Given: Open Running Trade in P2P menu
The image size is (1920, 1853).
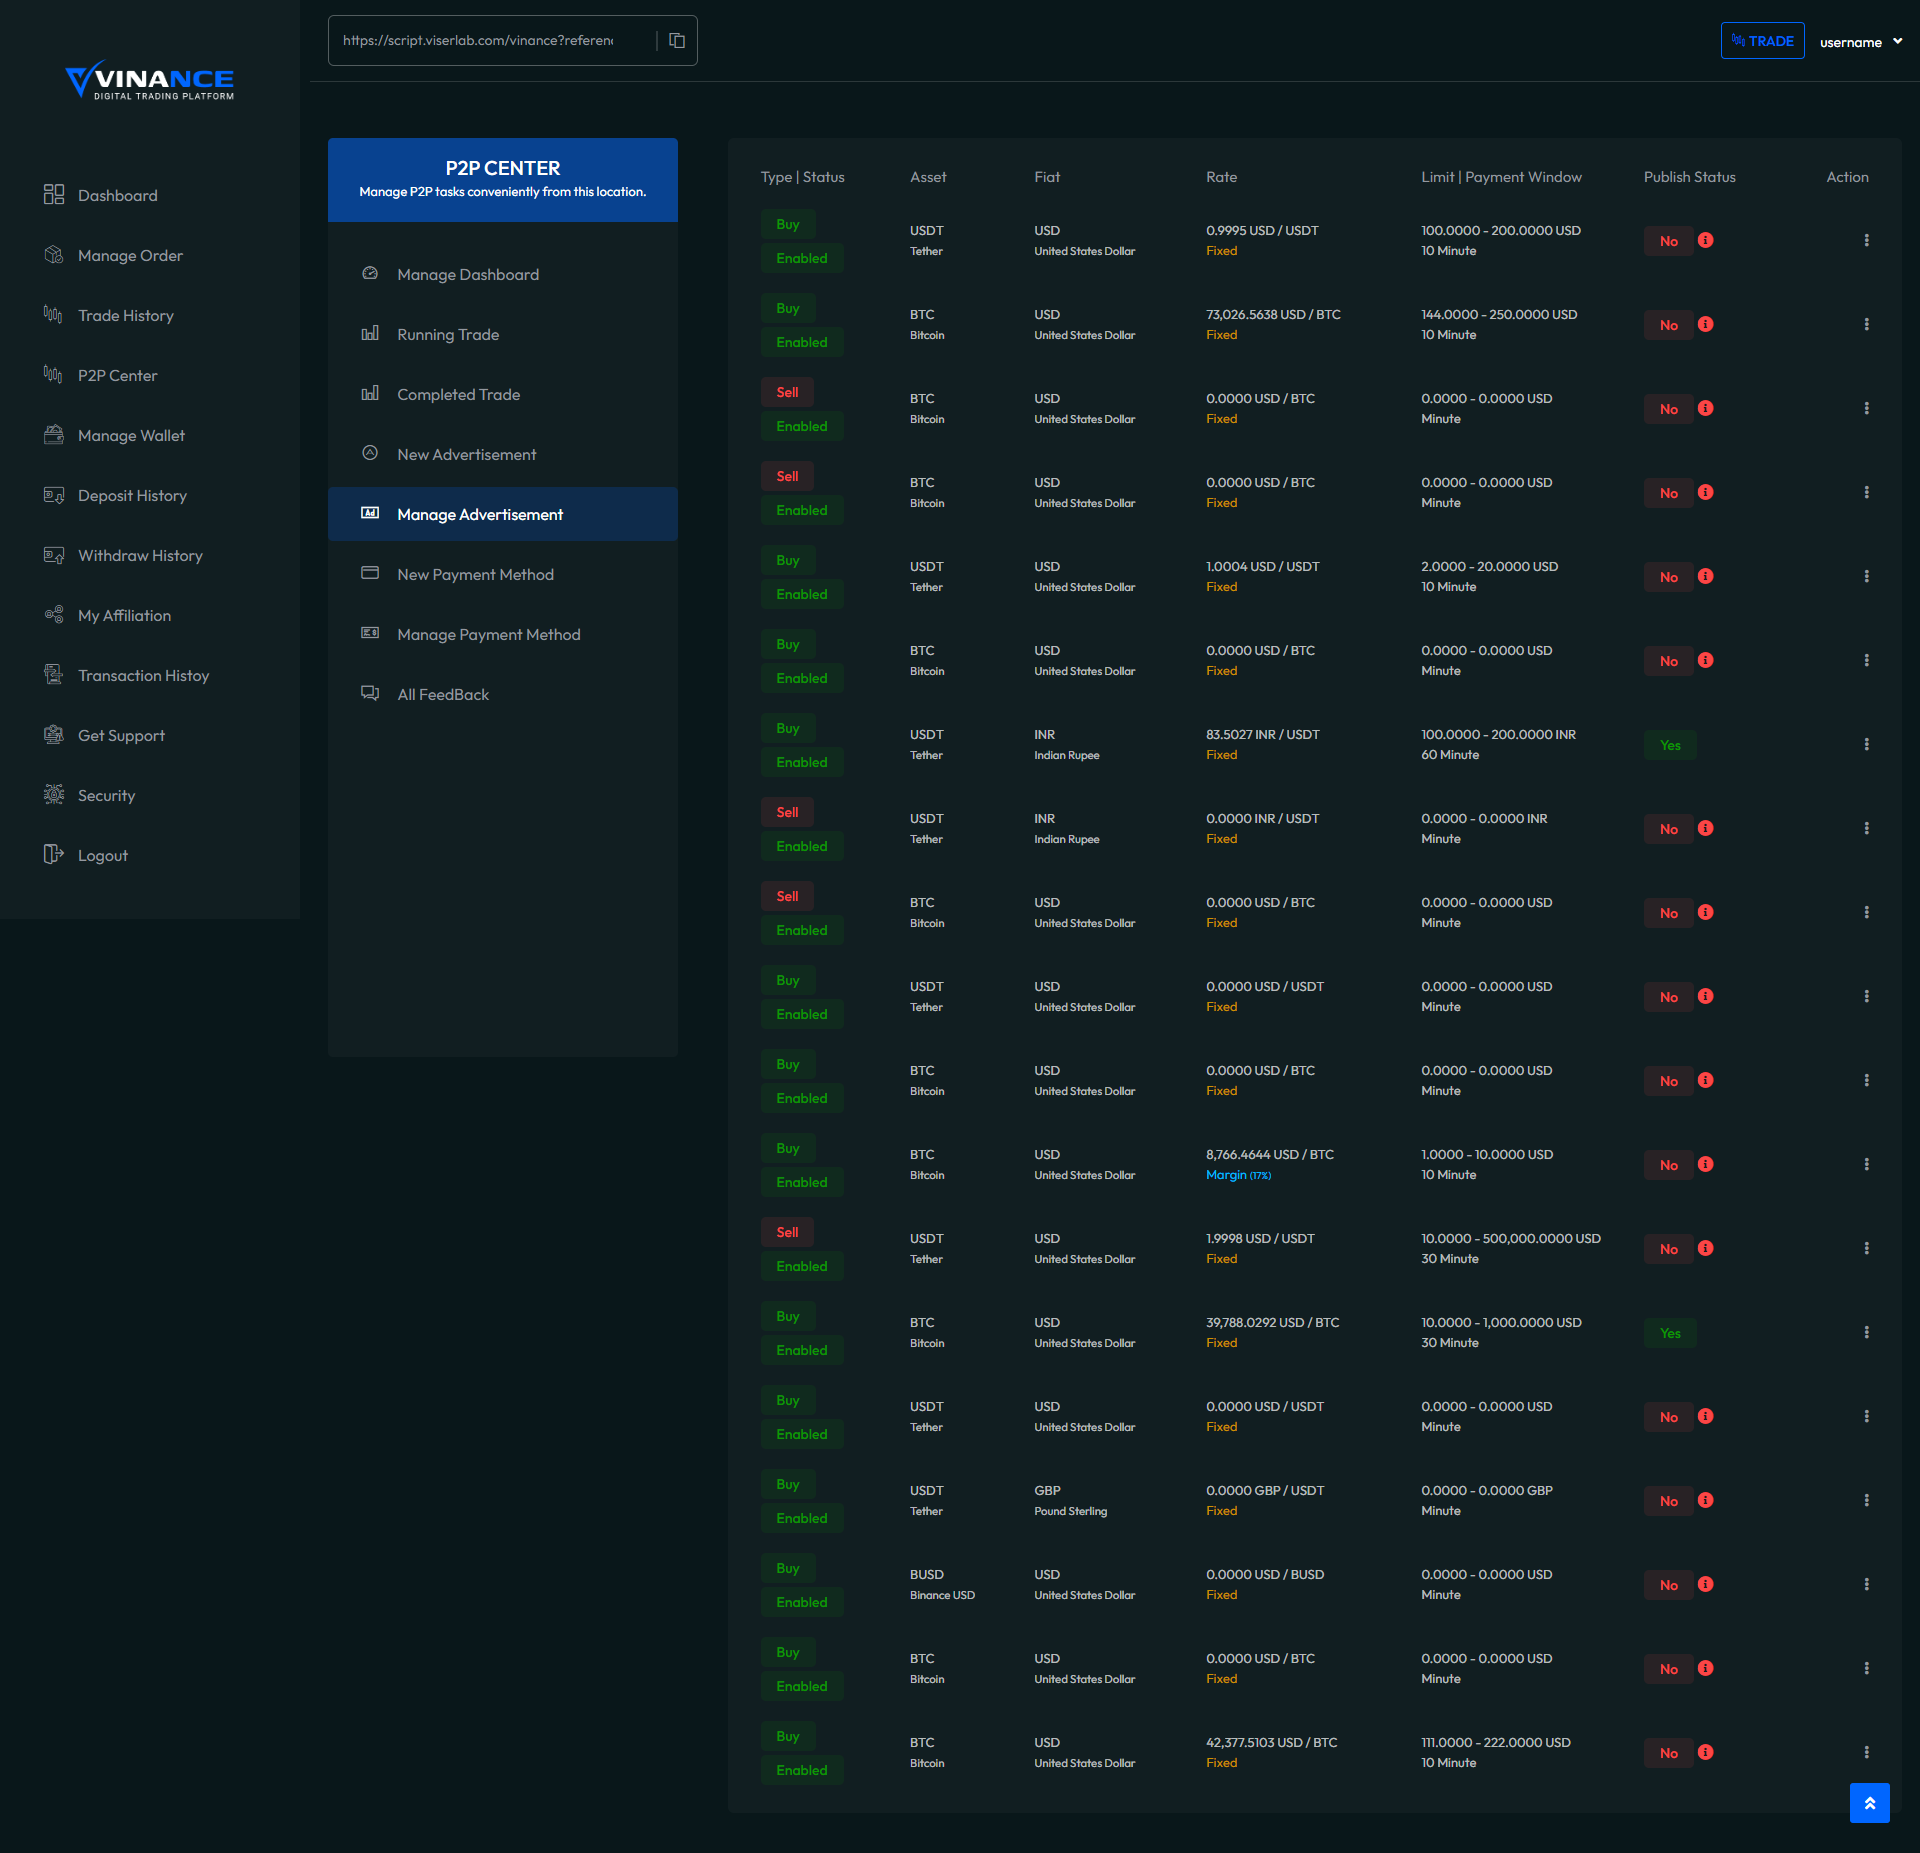Looking at the screenshot, I should point(448,334).
